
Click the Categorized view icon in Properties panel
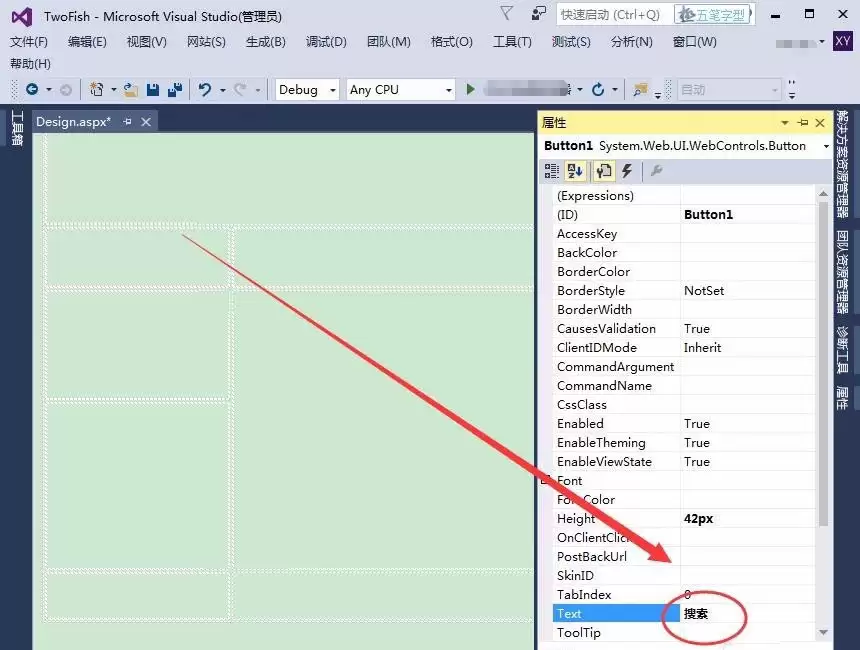click(551, 171)
